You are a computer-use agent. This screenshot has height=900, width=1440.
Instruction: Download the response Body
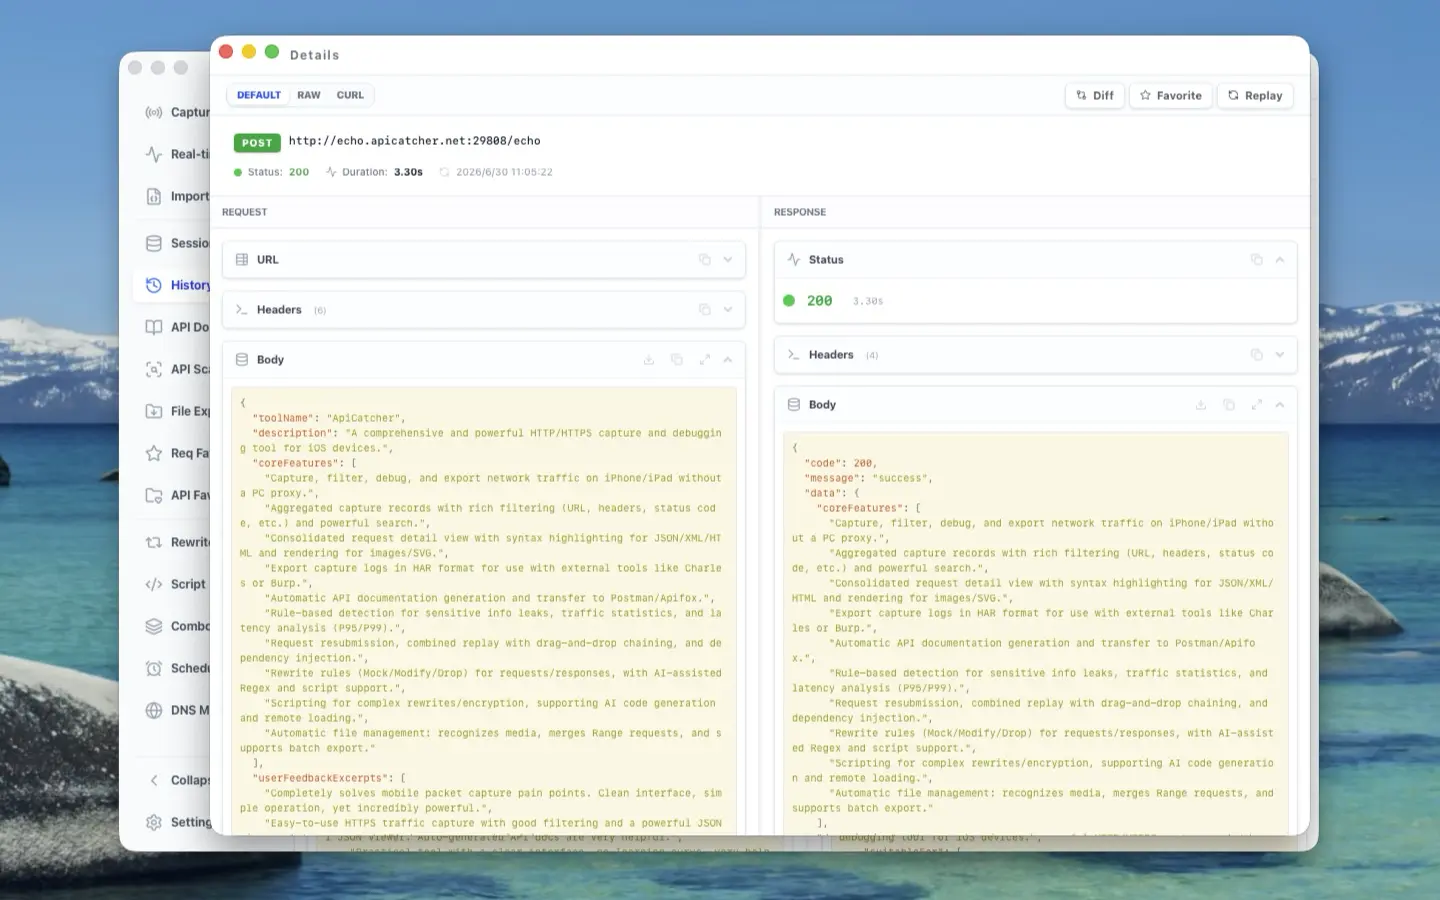coord(1201,404)
